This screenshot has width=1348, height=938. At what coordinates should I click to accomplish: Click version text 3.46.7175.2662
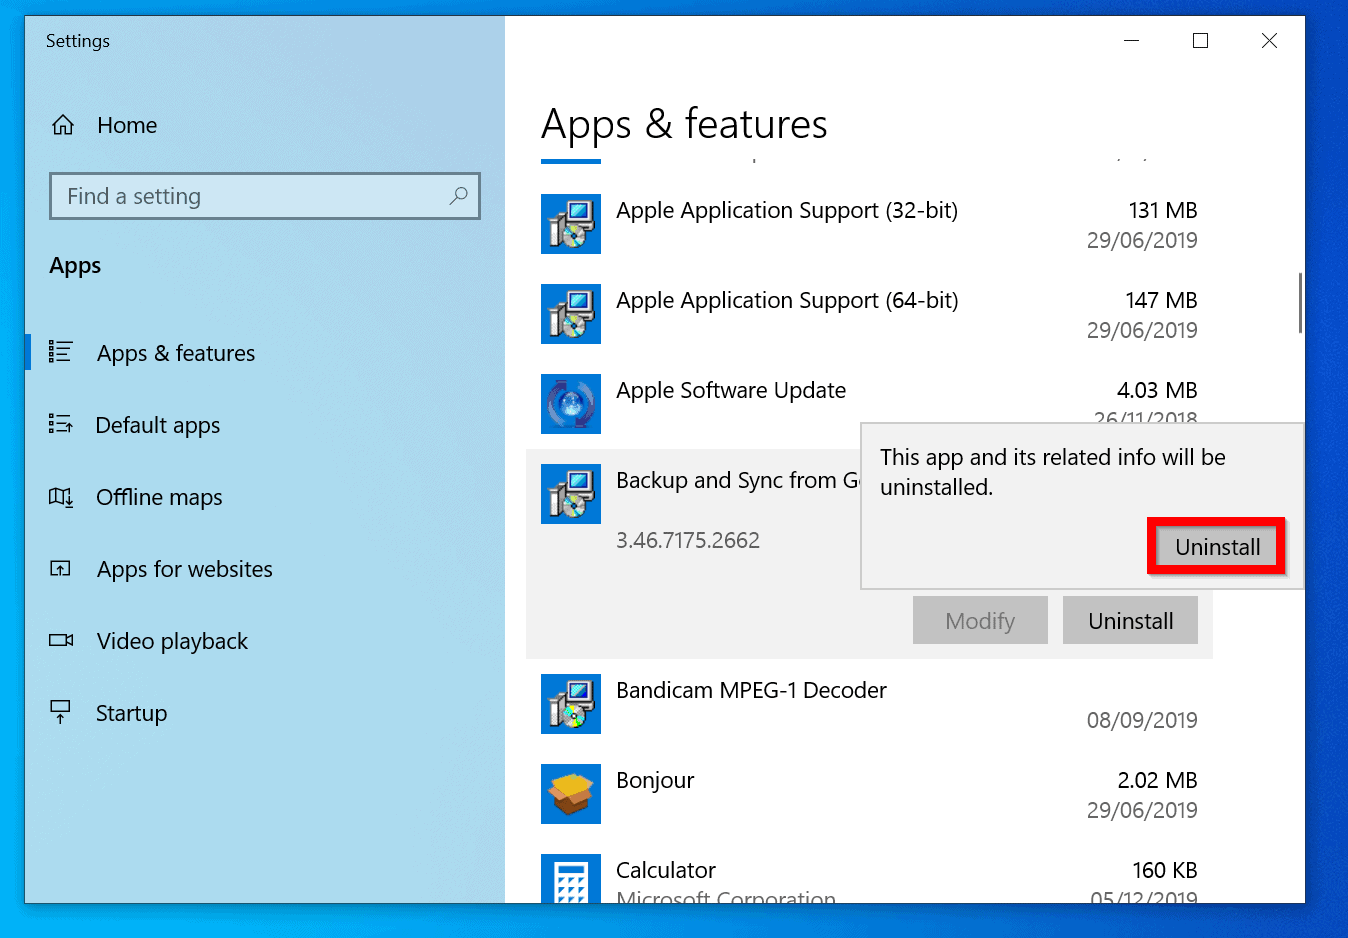(x=688, y=540)
